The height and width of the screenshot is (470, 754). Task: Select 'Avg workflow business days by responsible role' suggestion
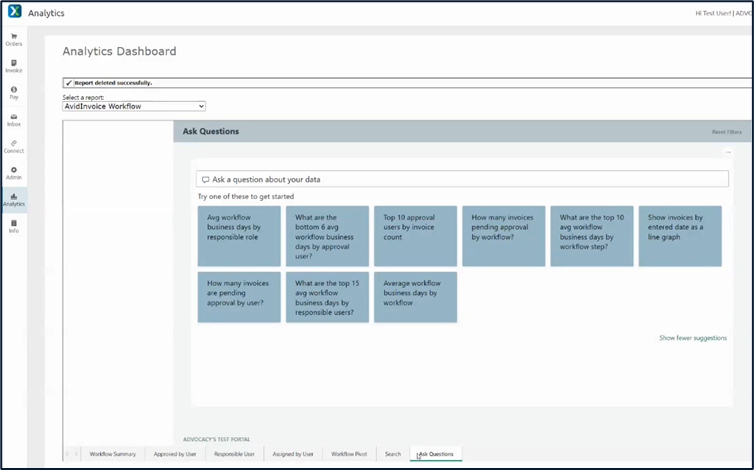pos(239,236)
